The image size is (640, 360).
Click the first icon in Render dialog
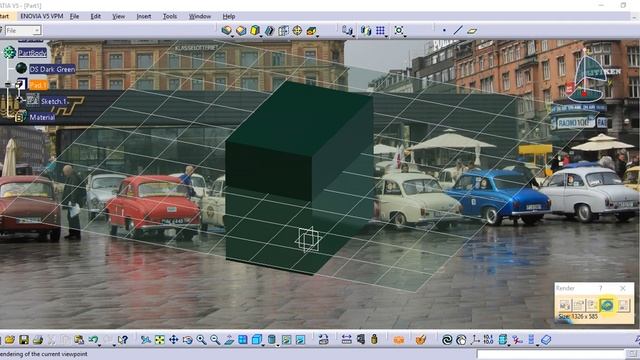(x=565, y=305)
